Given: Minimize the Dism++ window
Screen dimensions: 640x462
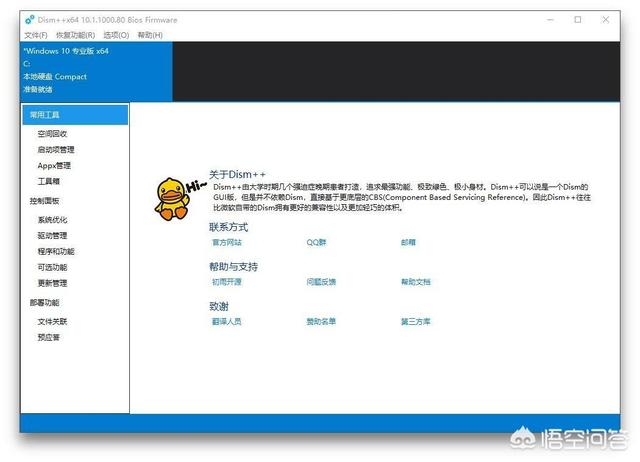Looking at the screenshot, I should [x=551, y=20].
